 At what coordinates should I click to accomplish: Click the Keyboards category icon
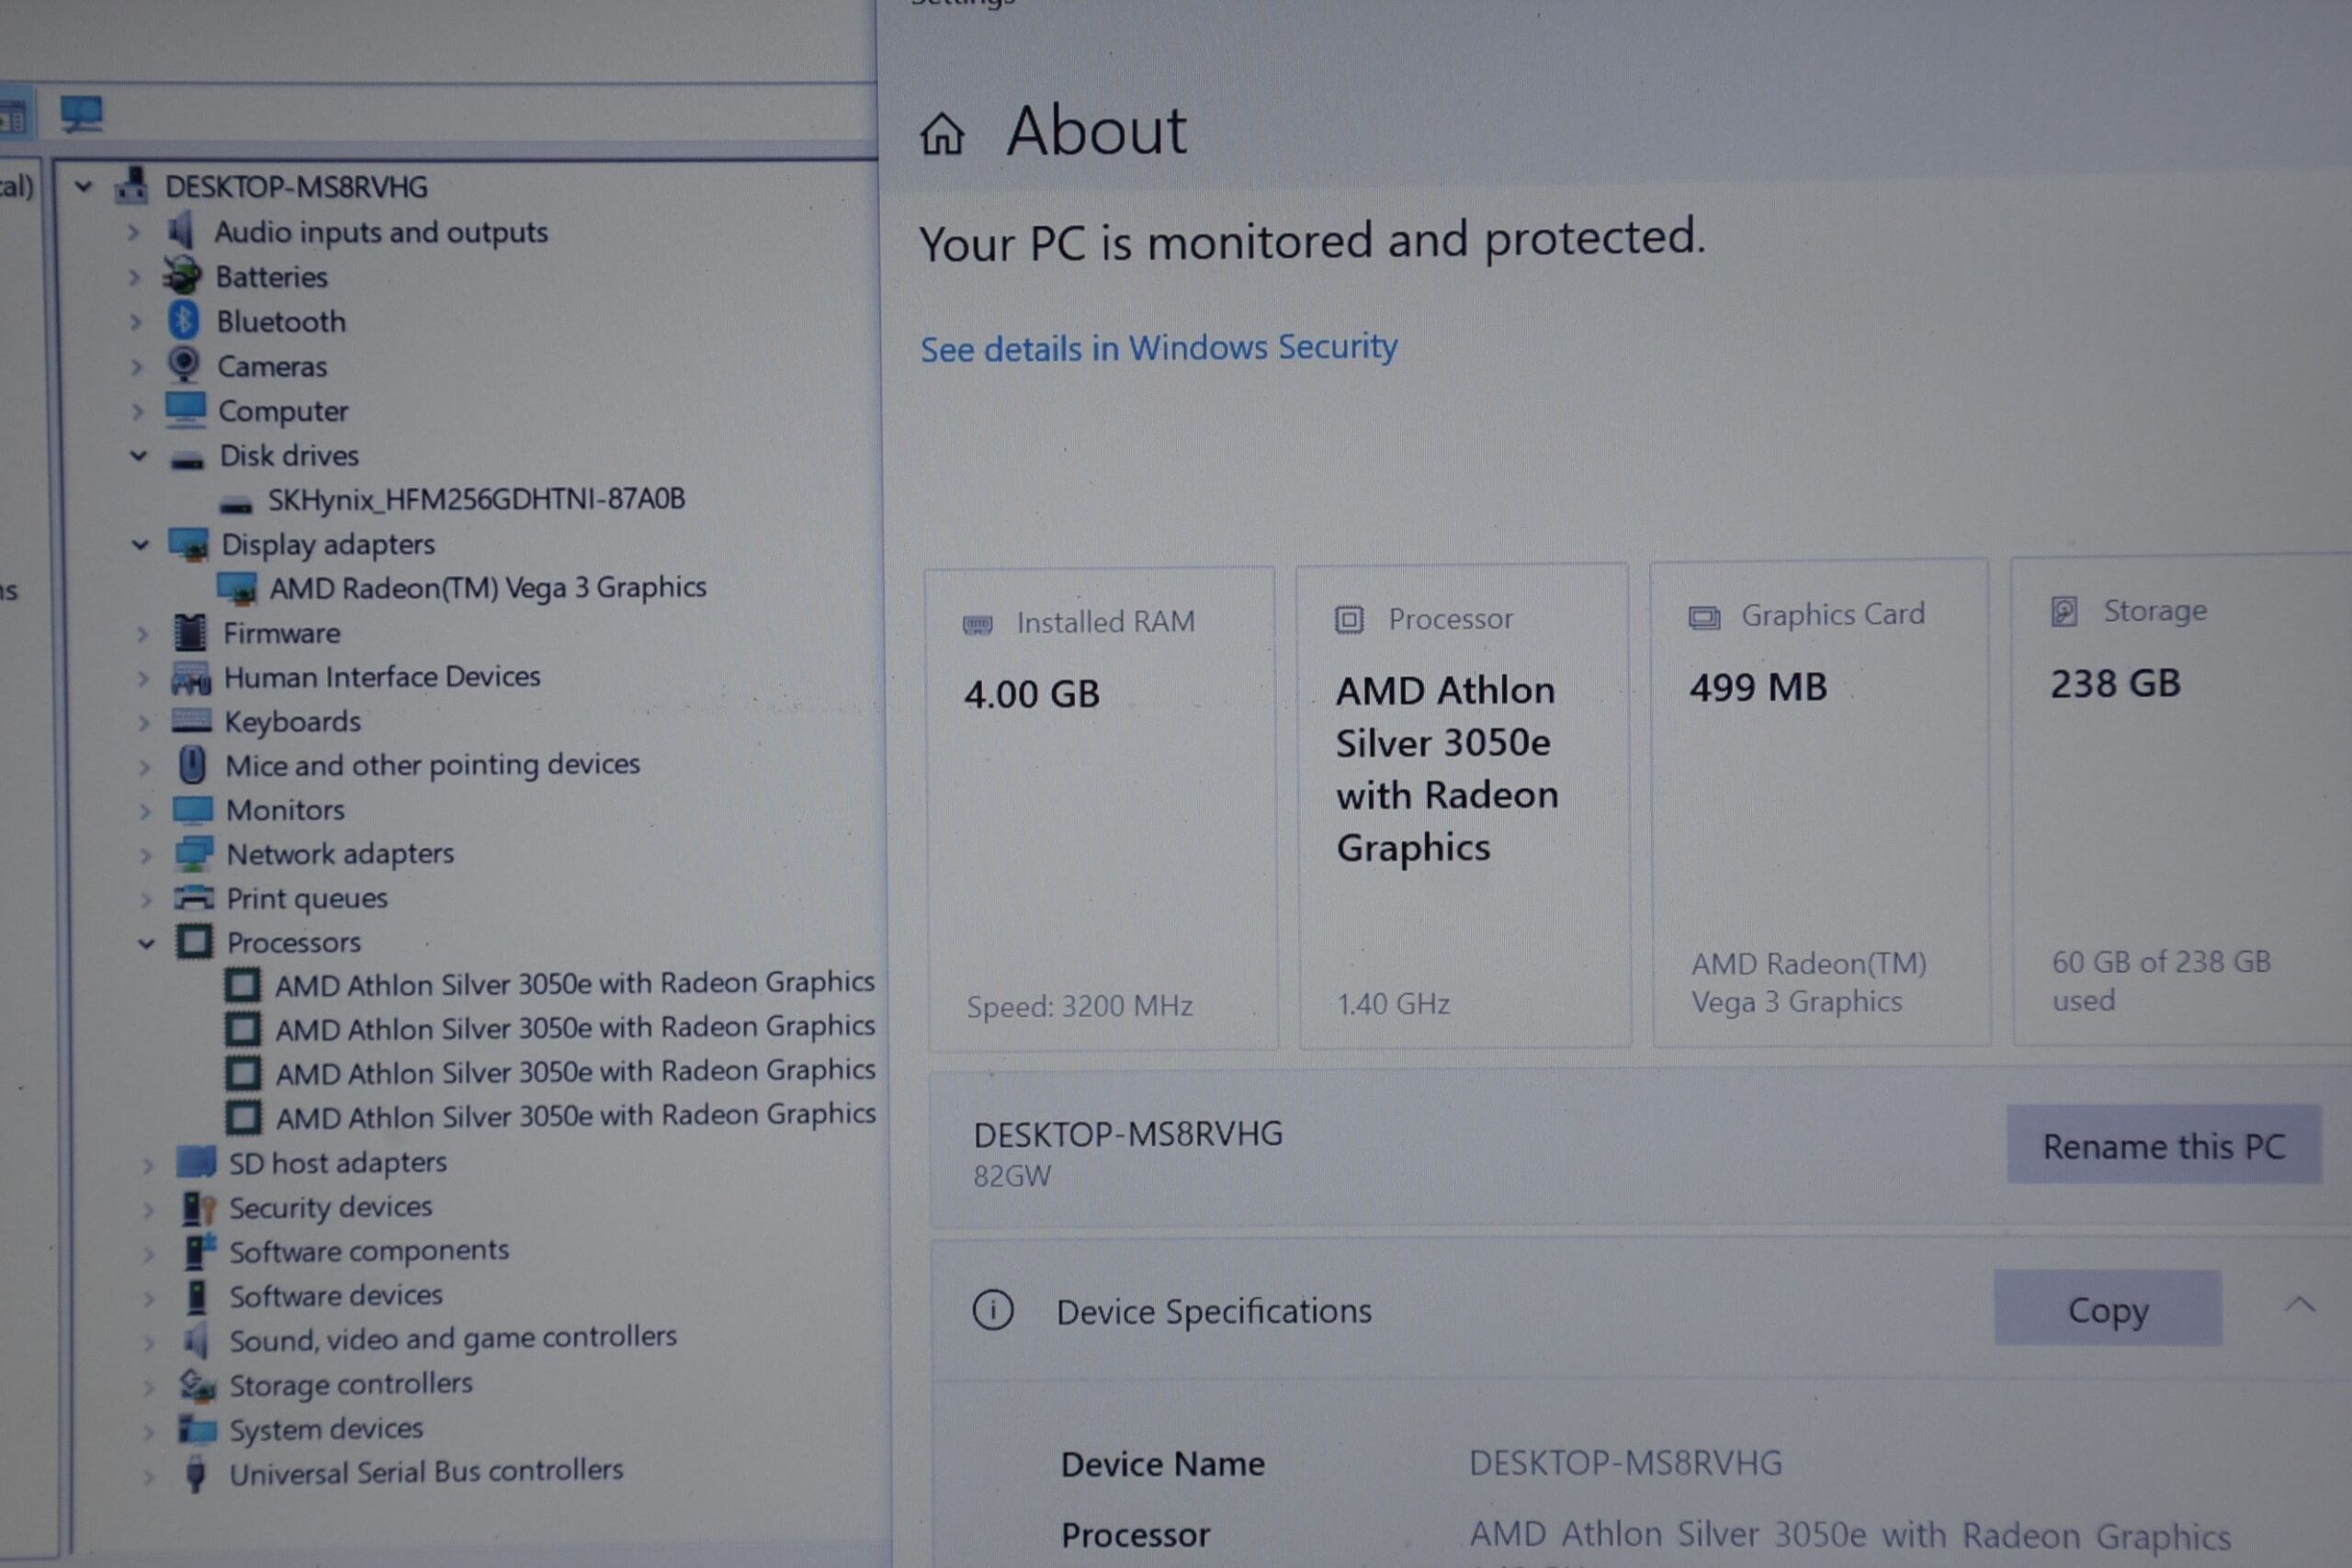click(x=191, y=721)
